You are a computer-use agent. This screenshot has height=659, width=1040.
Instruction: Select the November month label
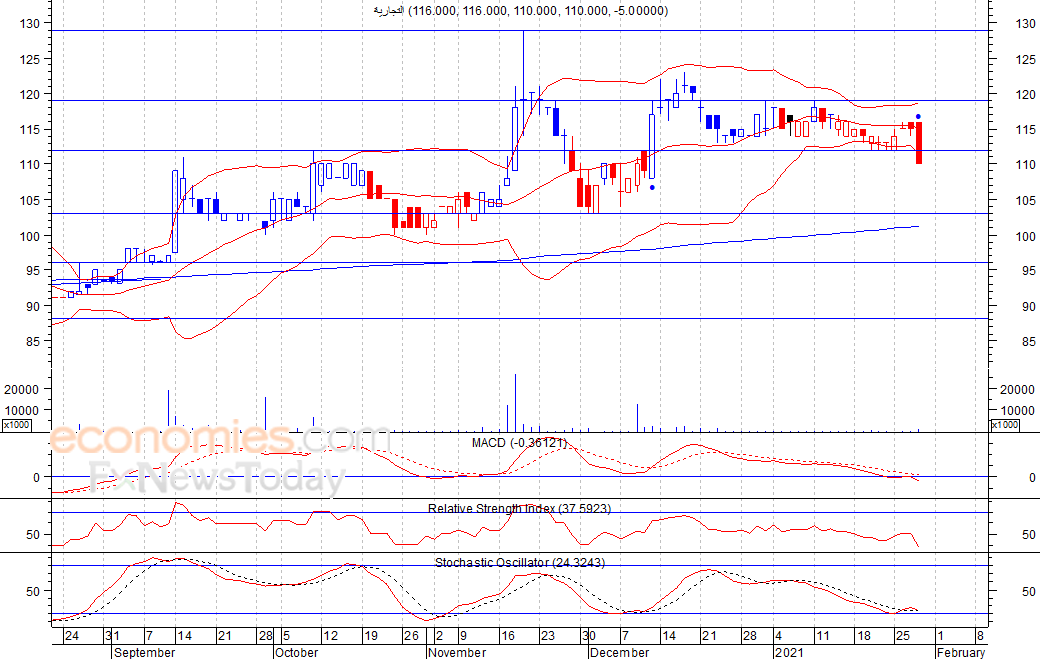[457, 652]
